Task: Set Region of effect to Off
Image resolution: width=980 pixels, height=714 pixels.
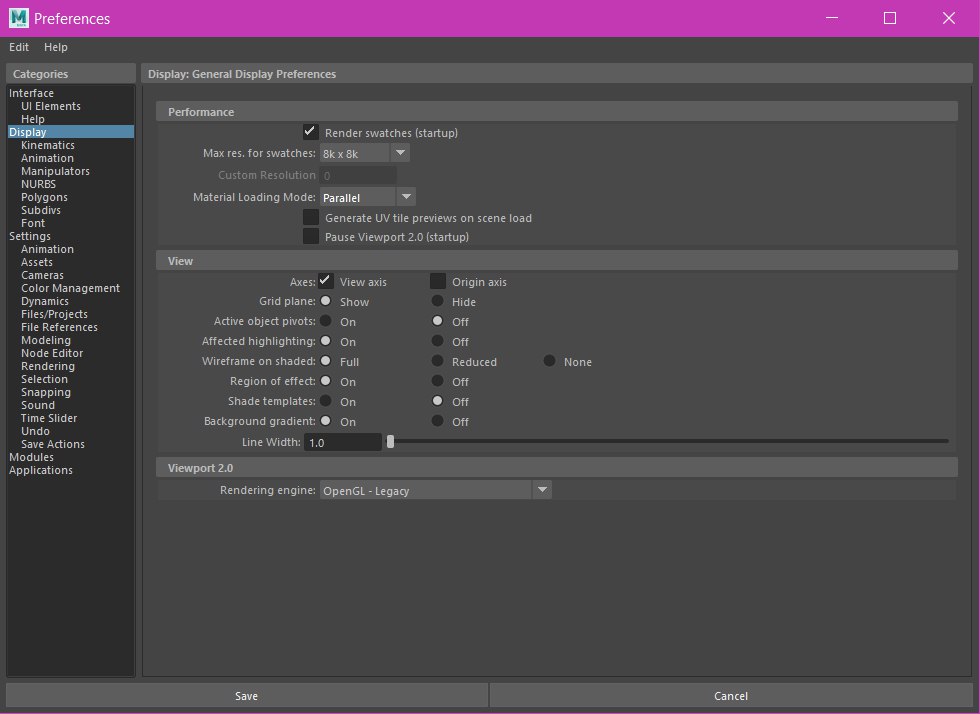Action: [x=438, y=381]
